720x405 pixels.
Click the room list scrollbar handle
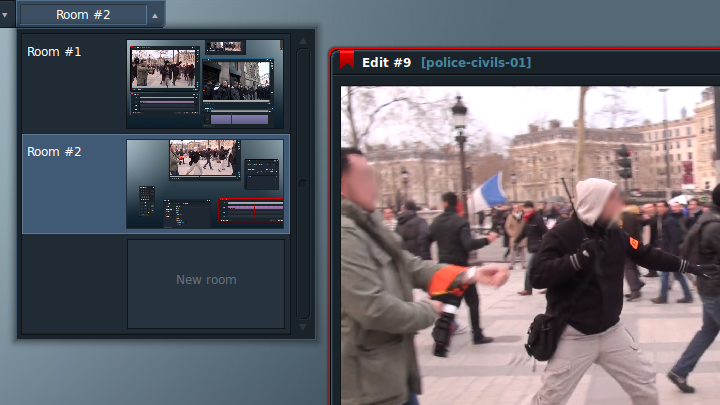(303, 183)
